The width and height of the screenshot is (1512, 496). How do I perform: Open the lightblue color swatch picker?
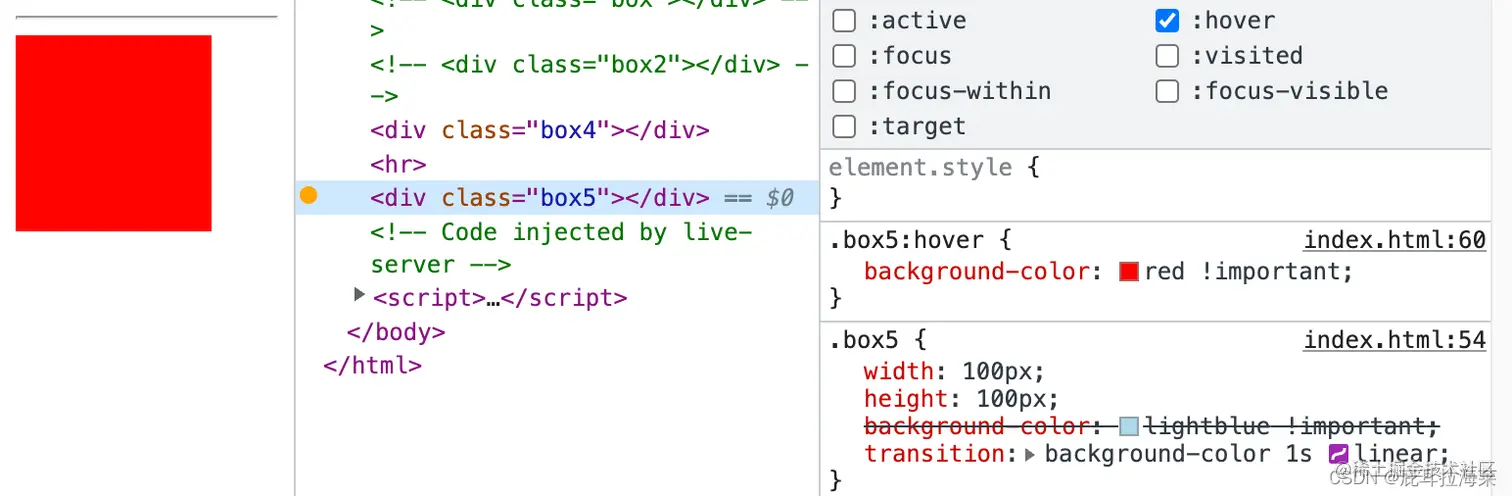pos(1129,427)
